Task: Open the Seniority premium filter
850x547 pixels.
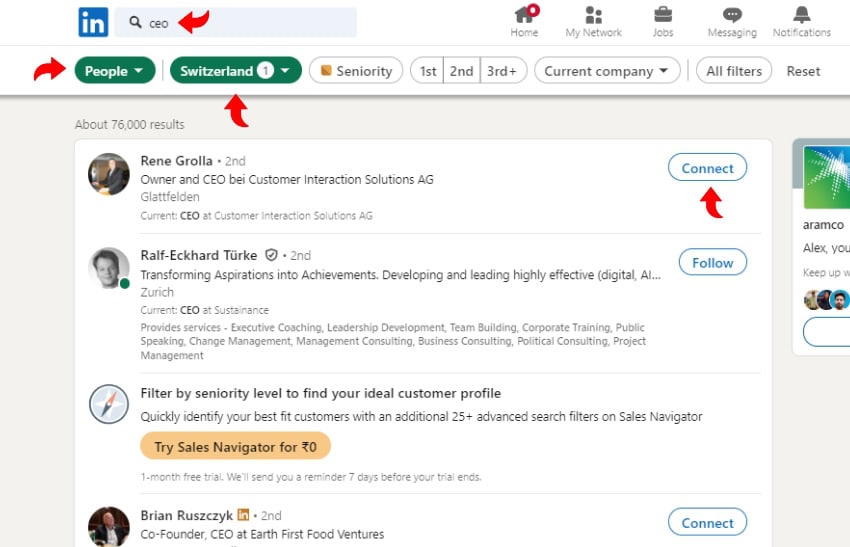Action: 356,70
